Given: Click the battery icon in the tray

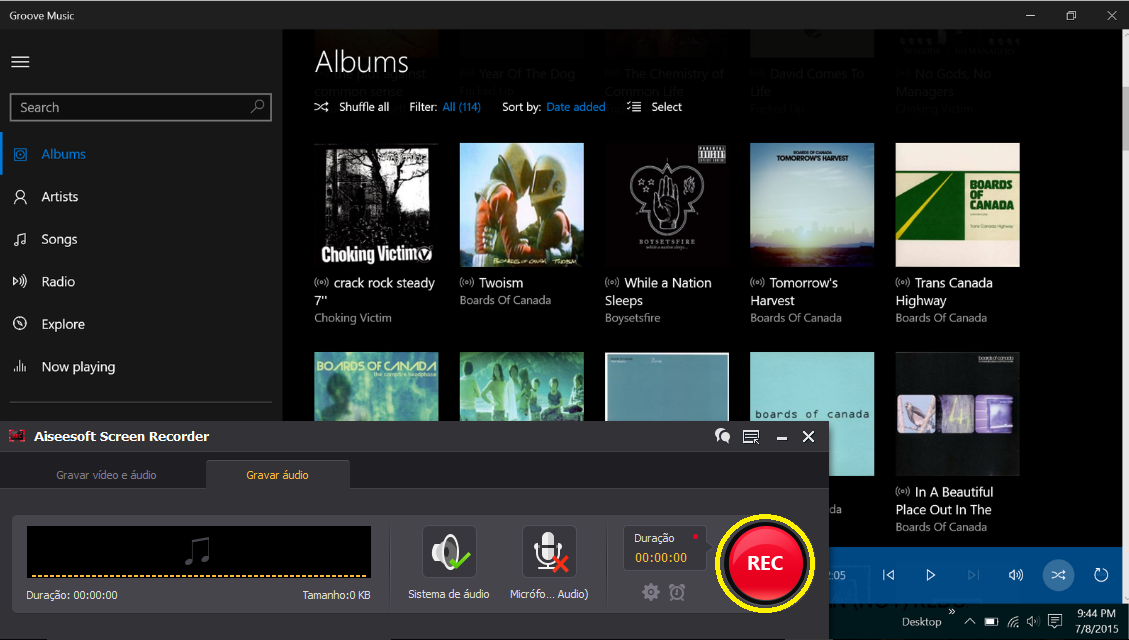Looking at the screenshot, I should [x=991, y=621].
